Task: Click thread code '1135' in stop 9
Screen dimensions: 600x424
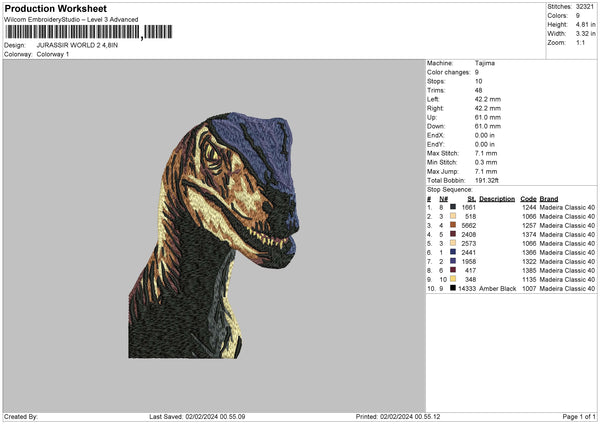Action: [529, 279]
